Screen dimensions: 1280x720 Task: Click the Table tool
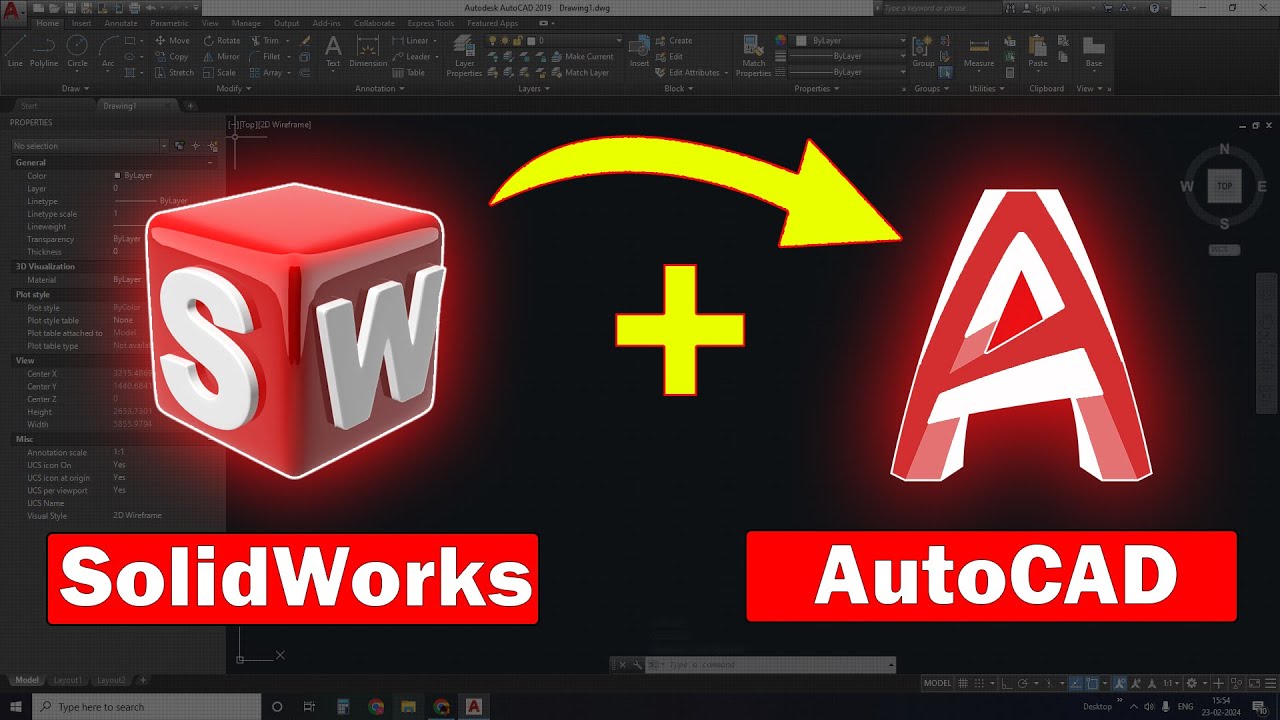409,73
